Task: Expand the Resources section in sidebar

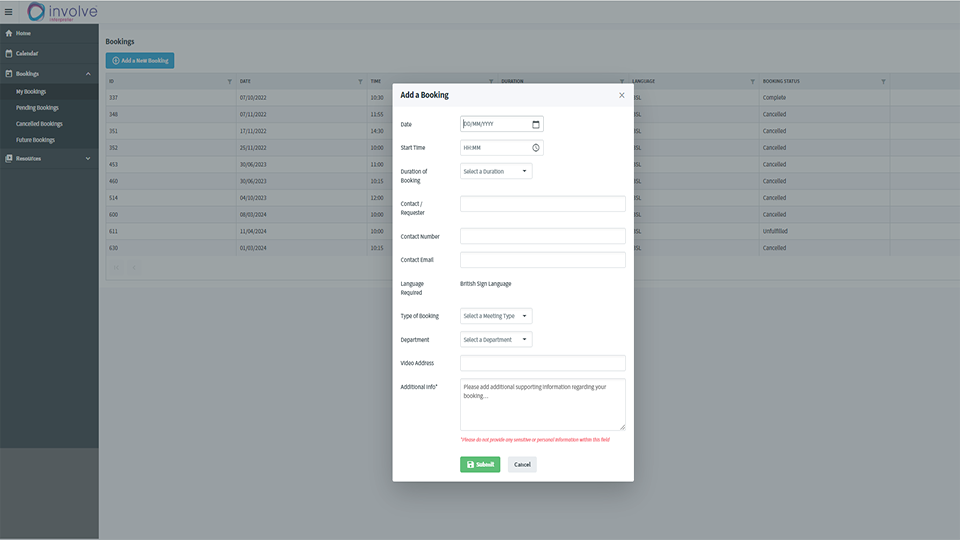Action: (x=87, y=158)
